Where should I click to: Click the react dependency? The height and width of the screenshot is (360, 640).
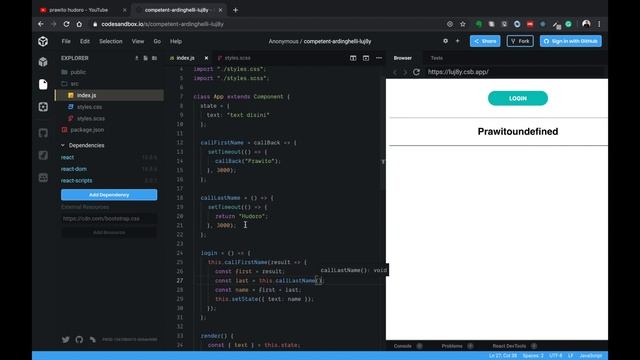click(x=67, y=158)
